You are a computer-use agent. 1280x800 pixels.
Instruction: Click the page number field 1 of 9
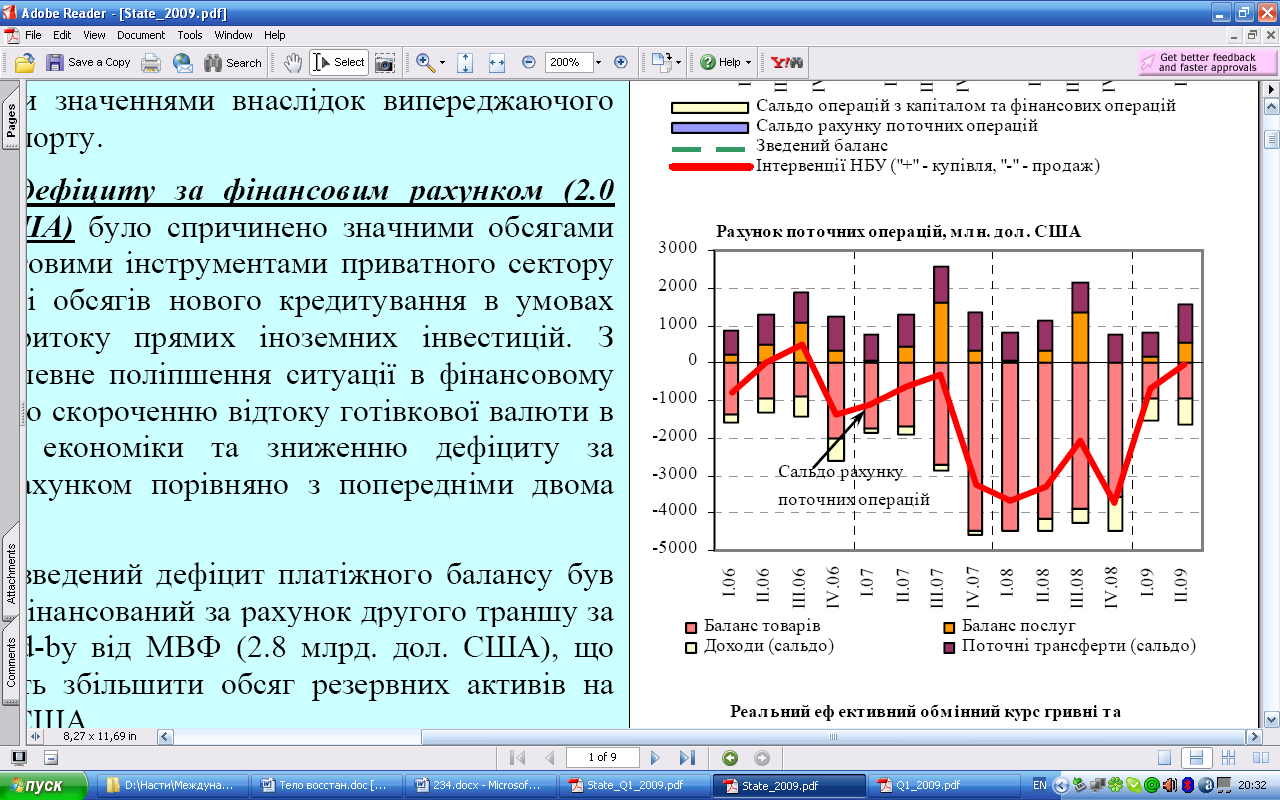(x=603, y=758)
